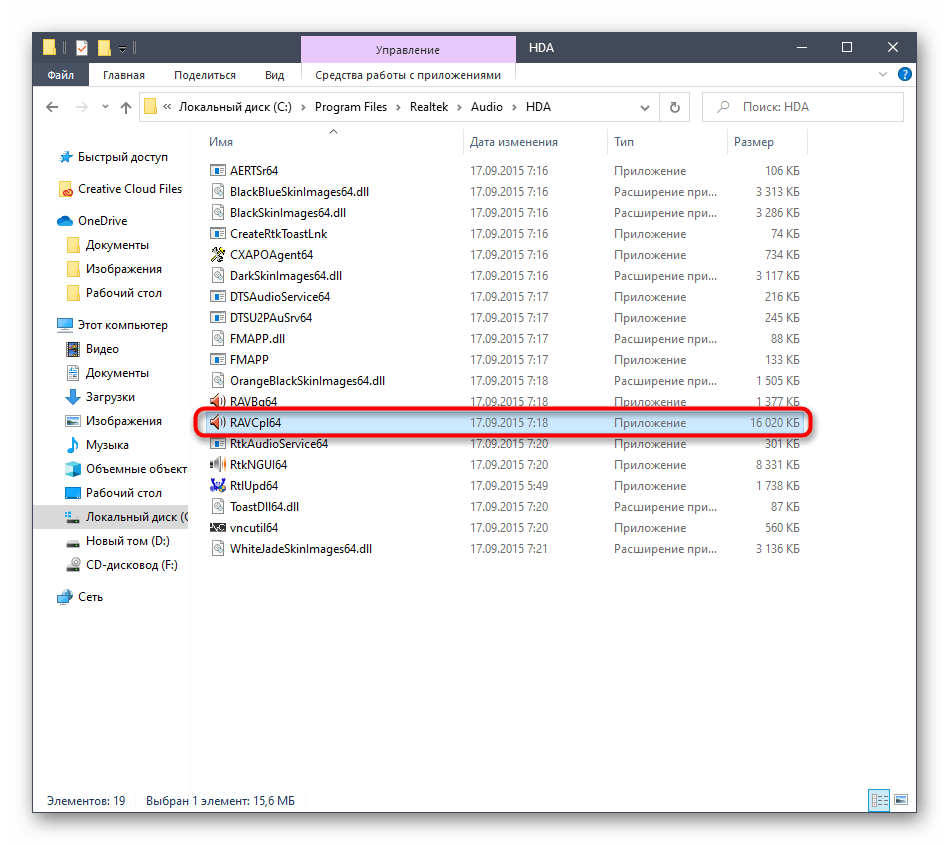Click in the Поиск: HDA search field

coord(803,107)
